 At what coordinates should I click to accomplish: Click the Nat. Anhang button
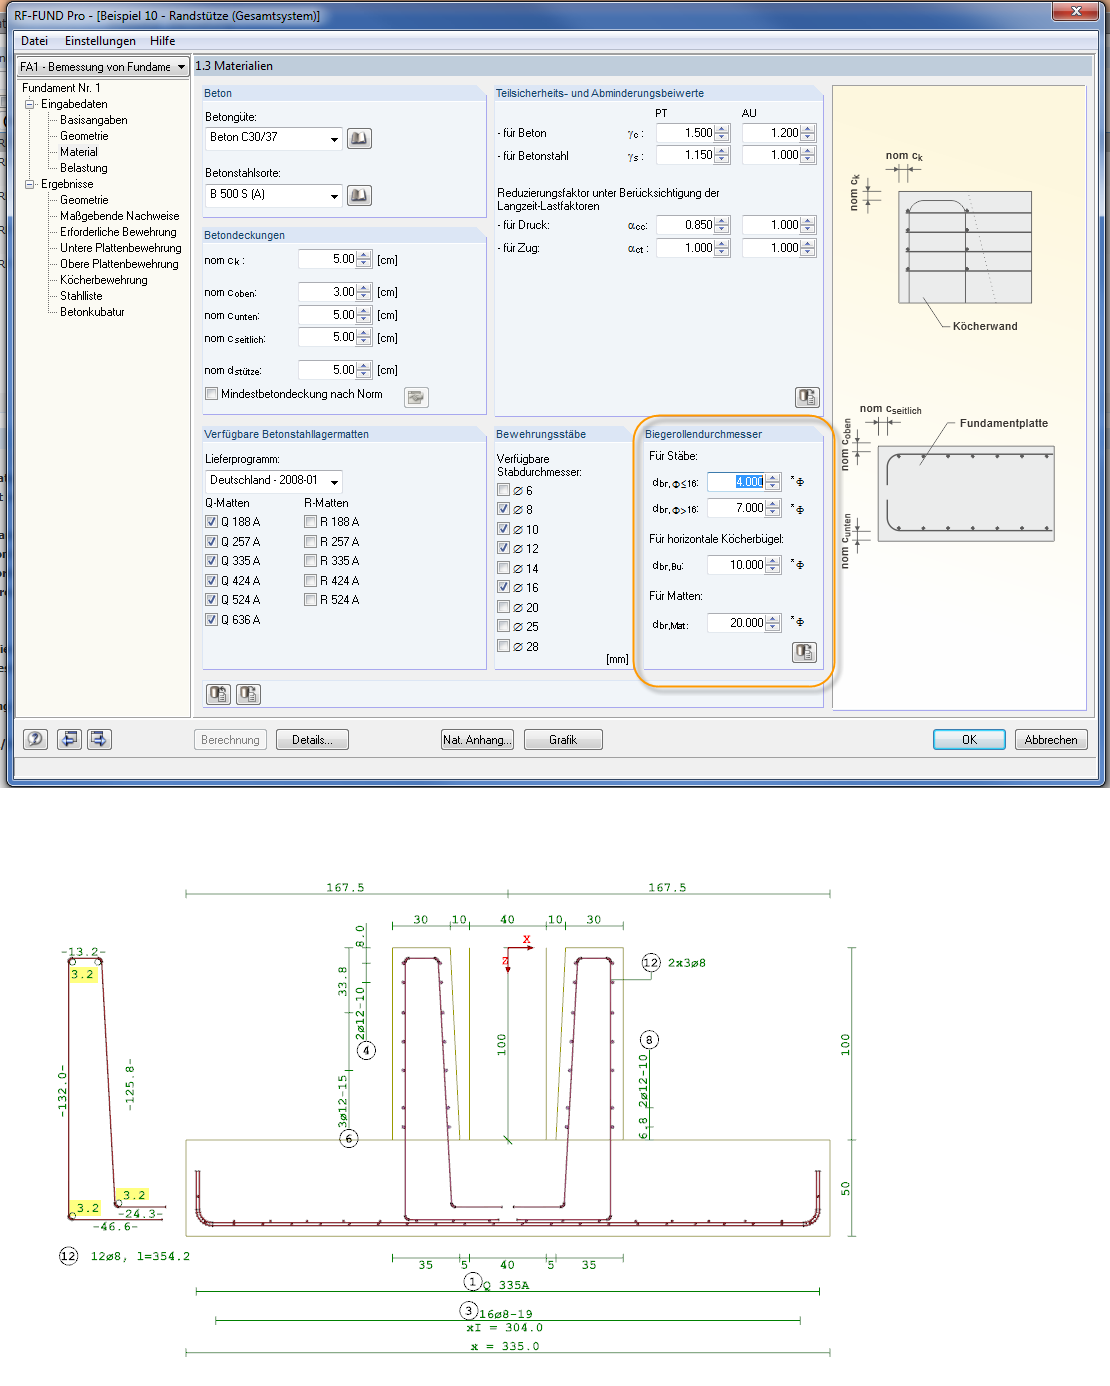point(477,740)
